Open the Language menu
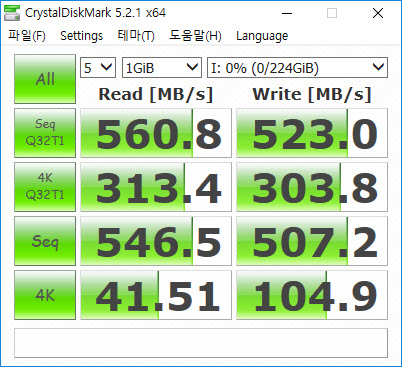This screenshot has height=367, width=402. coord(262,35)
